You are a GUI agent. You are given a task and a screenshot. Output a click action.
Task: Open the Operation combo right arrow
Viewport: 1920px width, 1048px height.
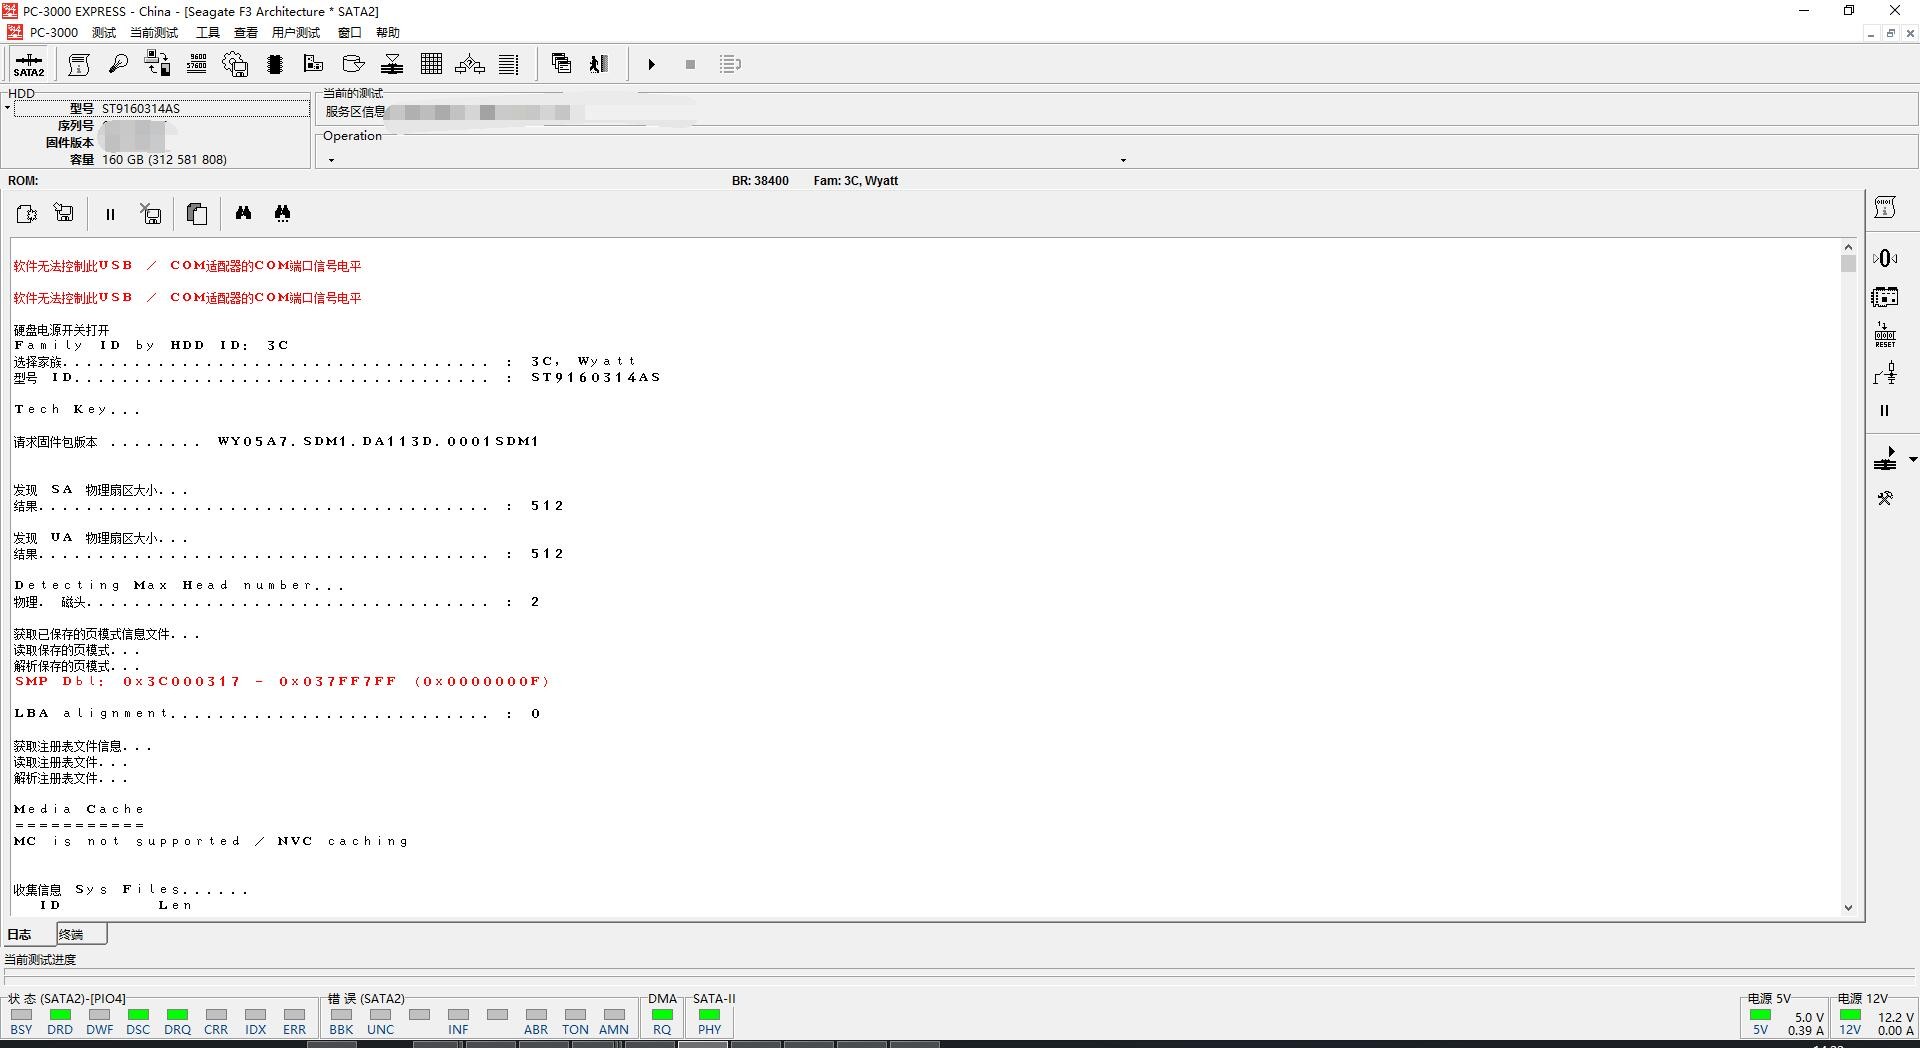click(x=1123, y=160)
